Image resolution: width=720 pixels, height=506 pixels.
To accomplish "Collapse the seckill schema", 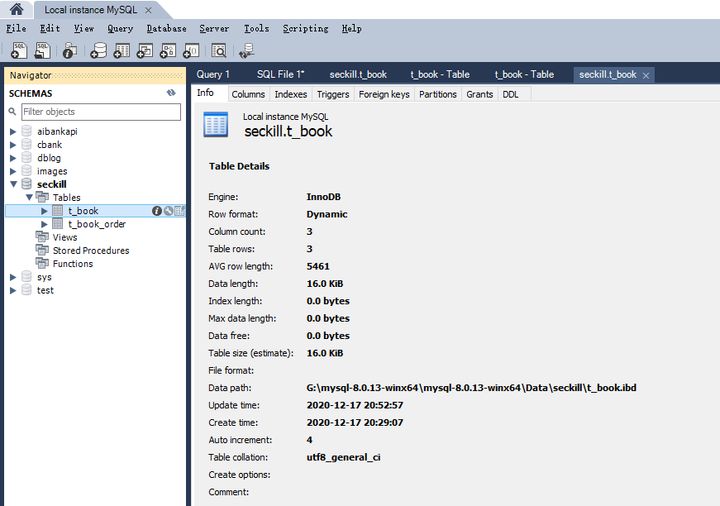I will pyautogui.click(x=13, y=184).
